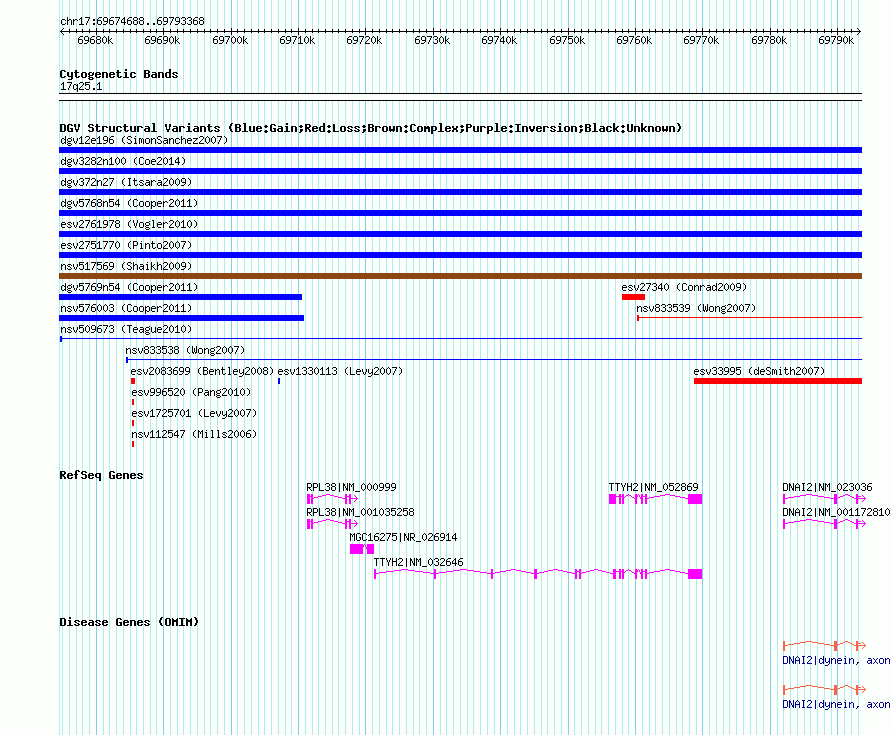Click the brown nsv517569 (Shaikh2009) complex bar

tap(460, 276)
